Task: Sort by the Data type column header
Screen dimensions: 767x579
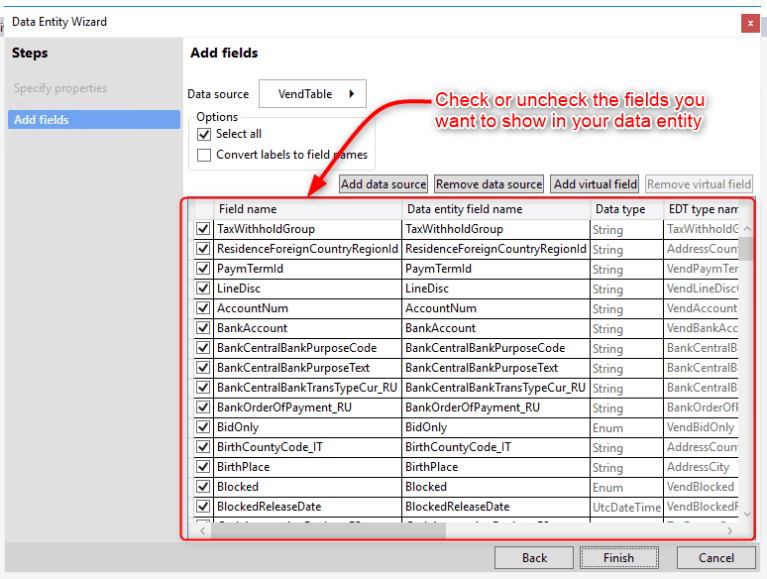Action: point(627,209)
